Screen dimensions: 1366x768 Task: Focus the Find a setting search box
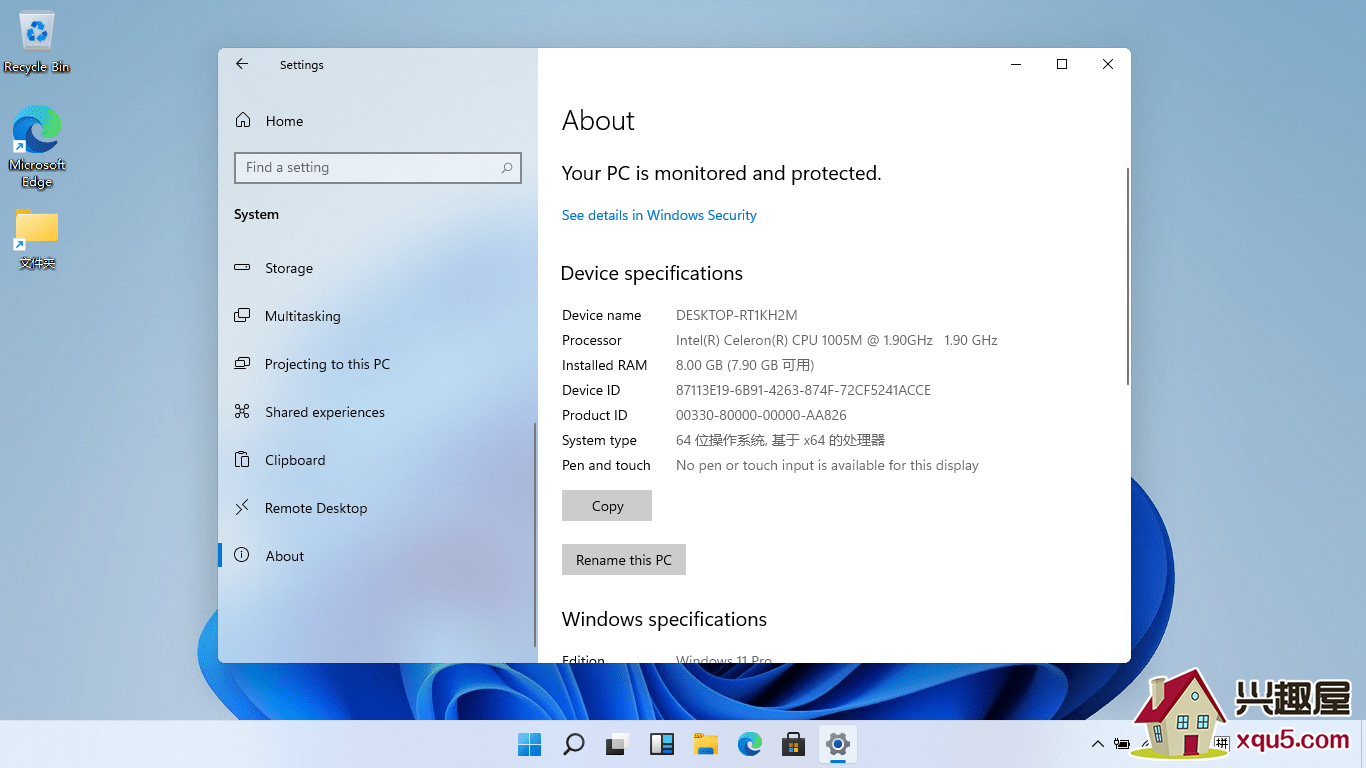[378, 168]
